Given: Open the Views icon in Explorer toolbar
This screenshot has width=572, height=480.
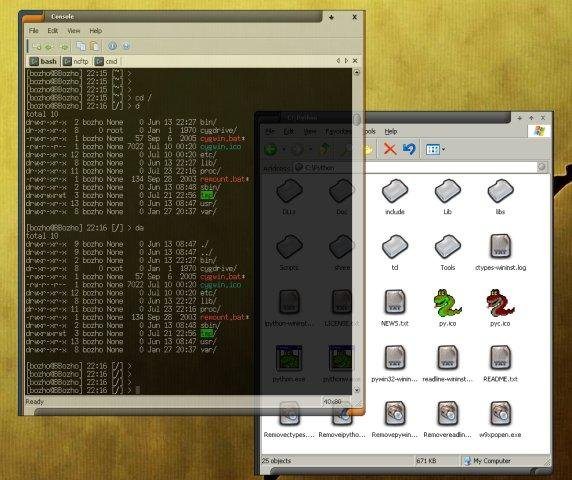Looking at the screenshot, I should [x=433, y=149].
